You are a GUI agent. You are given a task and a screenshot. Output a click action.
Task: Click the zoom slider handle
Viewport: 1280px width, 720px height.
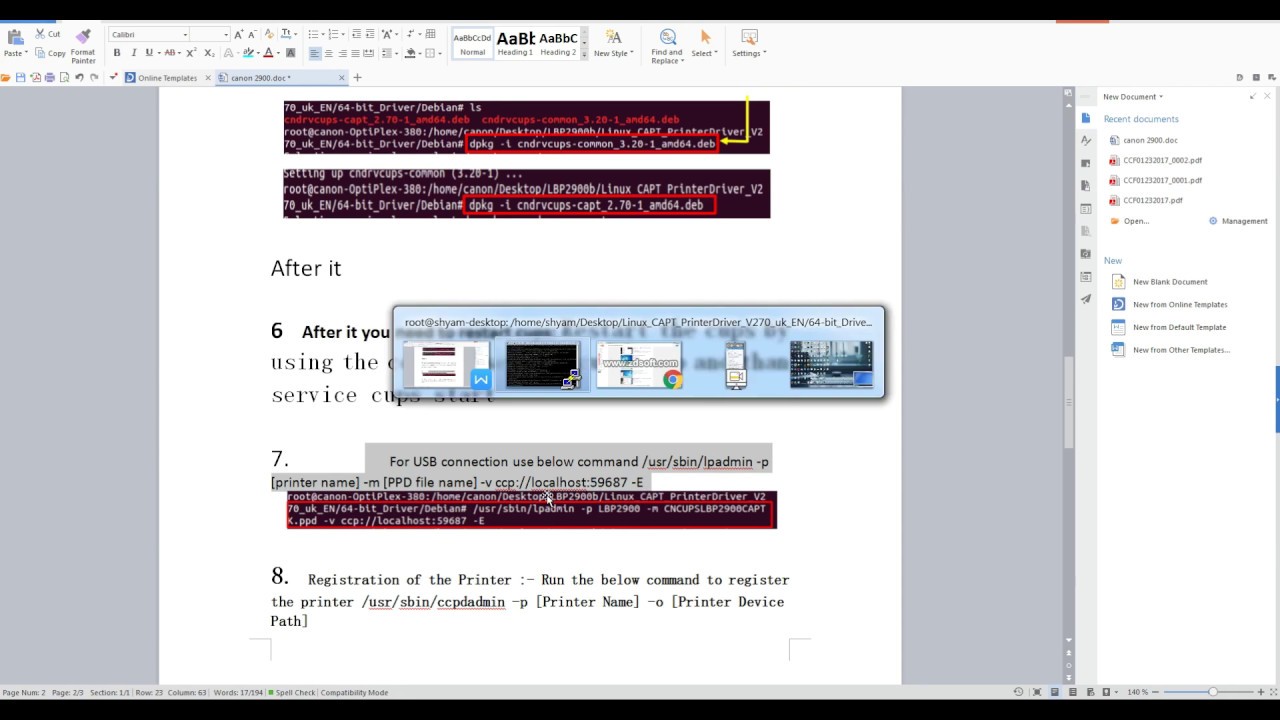[x=1213, y=692]
